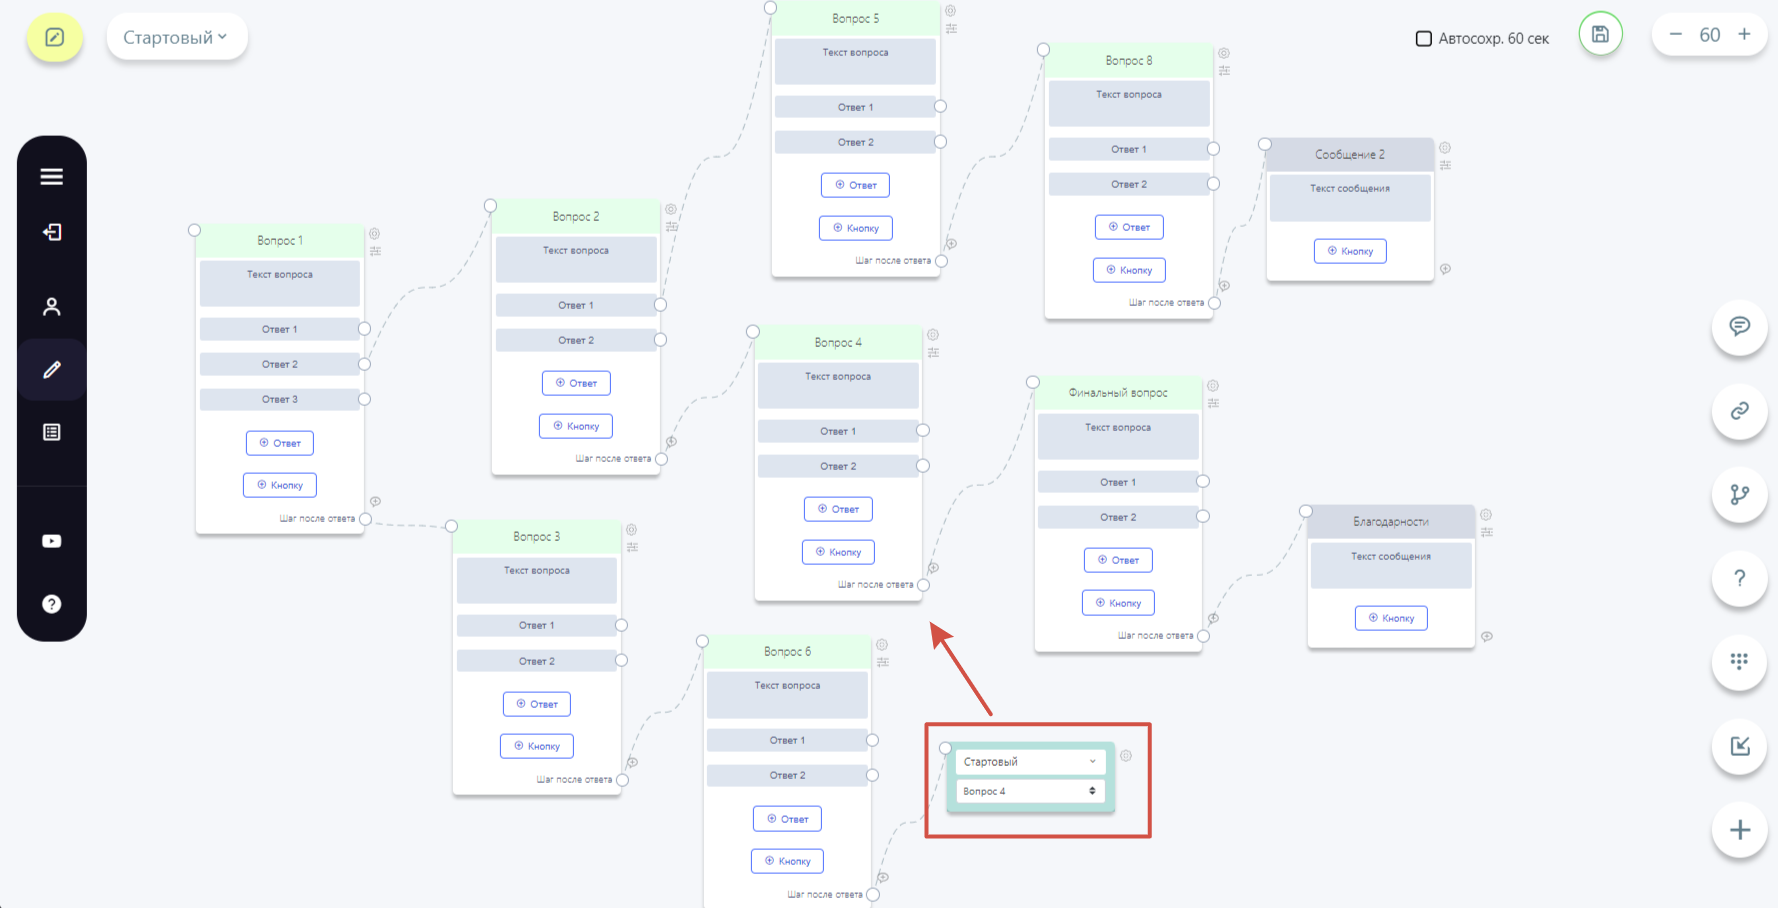Open the hamburger menu in the sidebar
The height and width of the screenshot is (908, 1778).
click(52, 177)
